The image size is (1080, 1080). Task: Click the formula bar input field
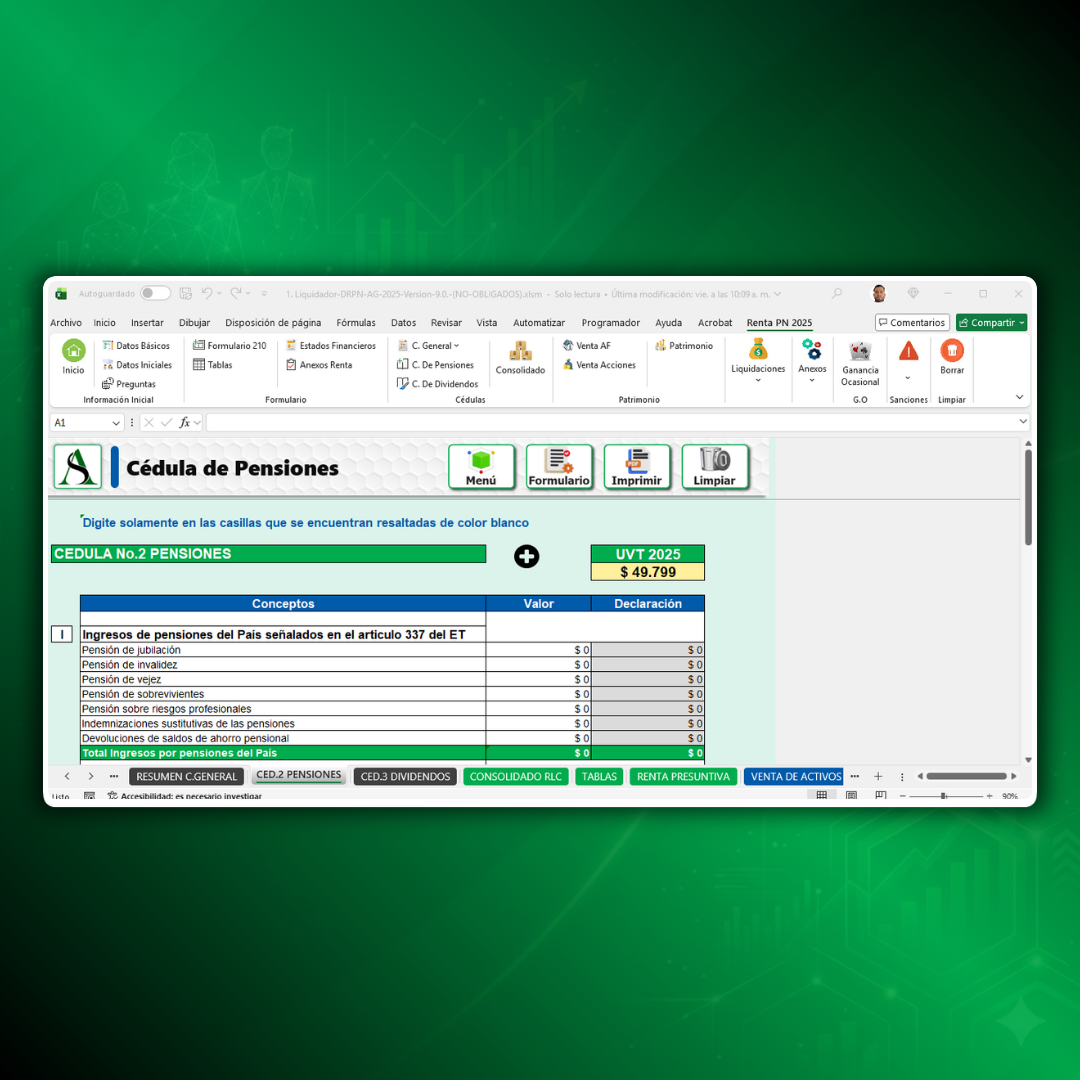point(610,423)
